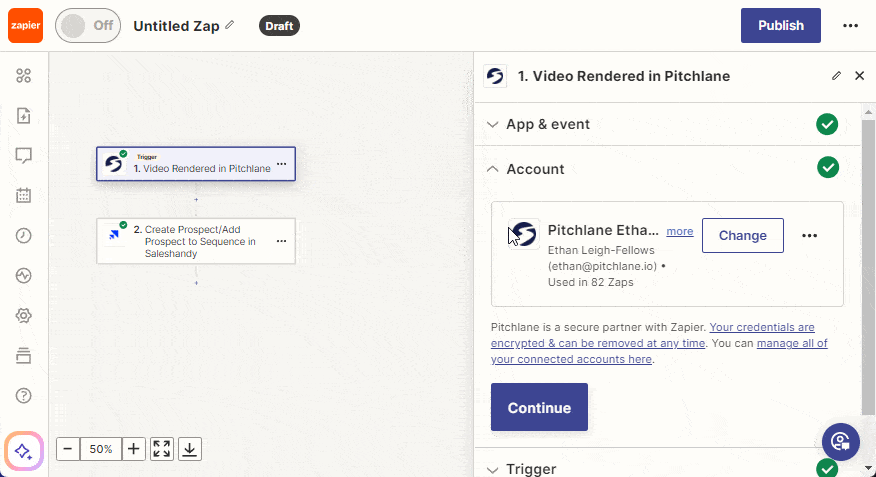Zoom in with the plus button
The width and height of the screenshot is (876, 477).
tap(134, 449)
